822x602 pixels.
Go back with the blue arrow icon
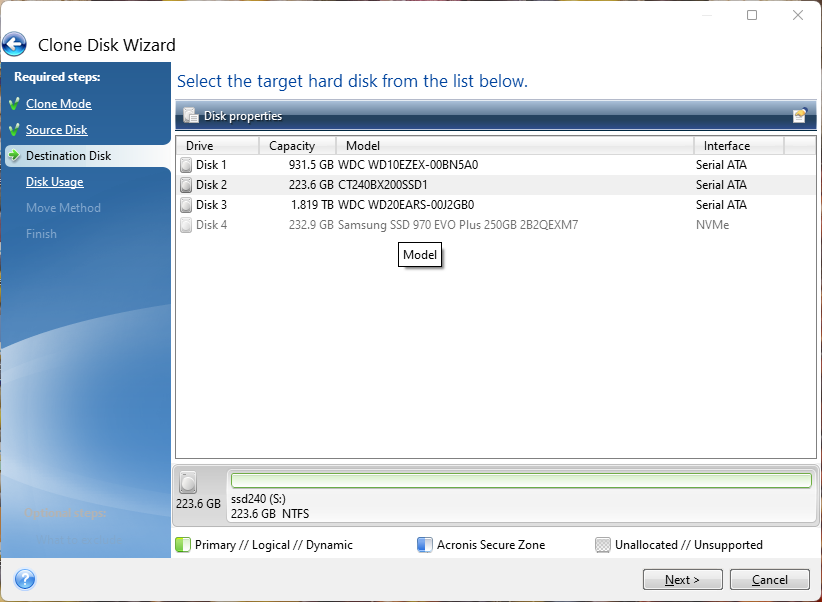[x=15, y=45]
